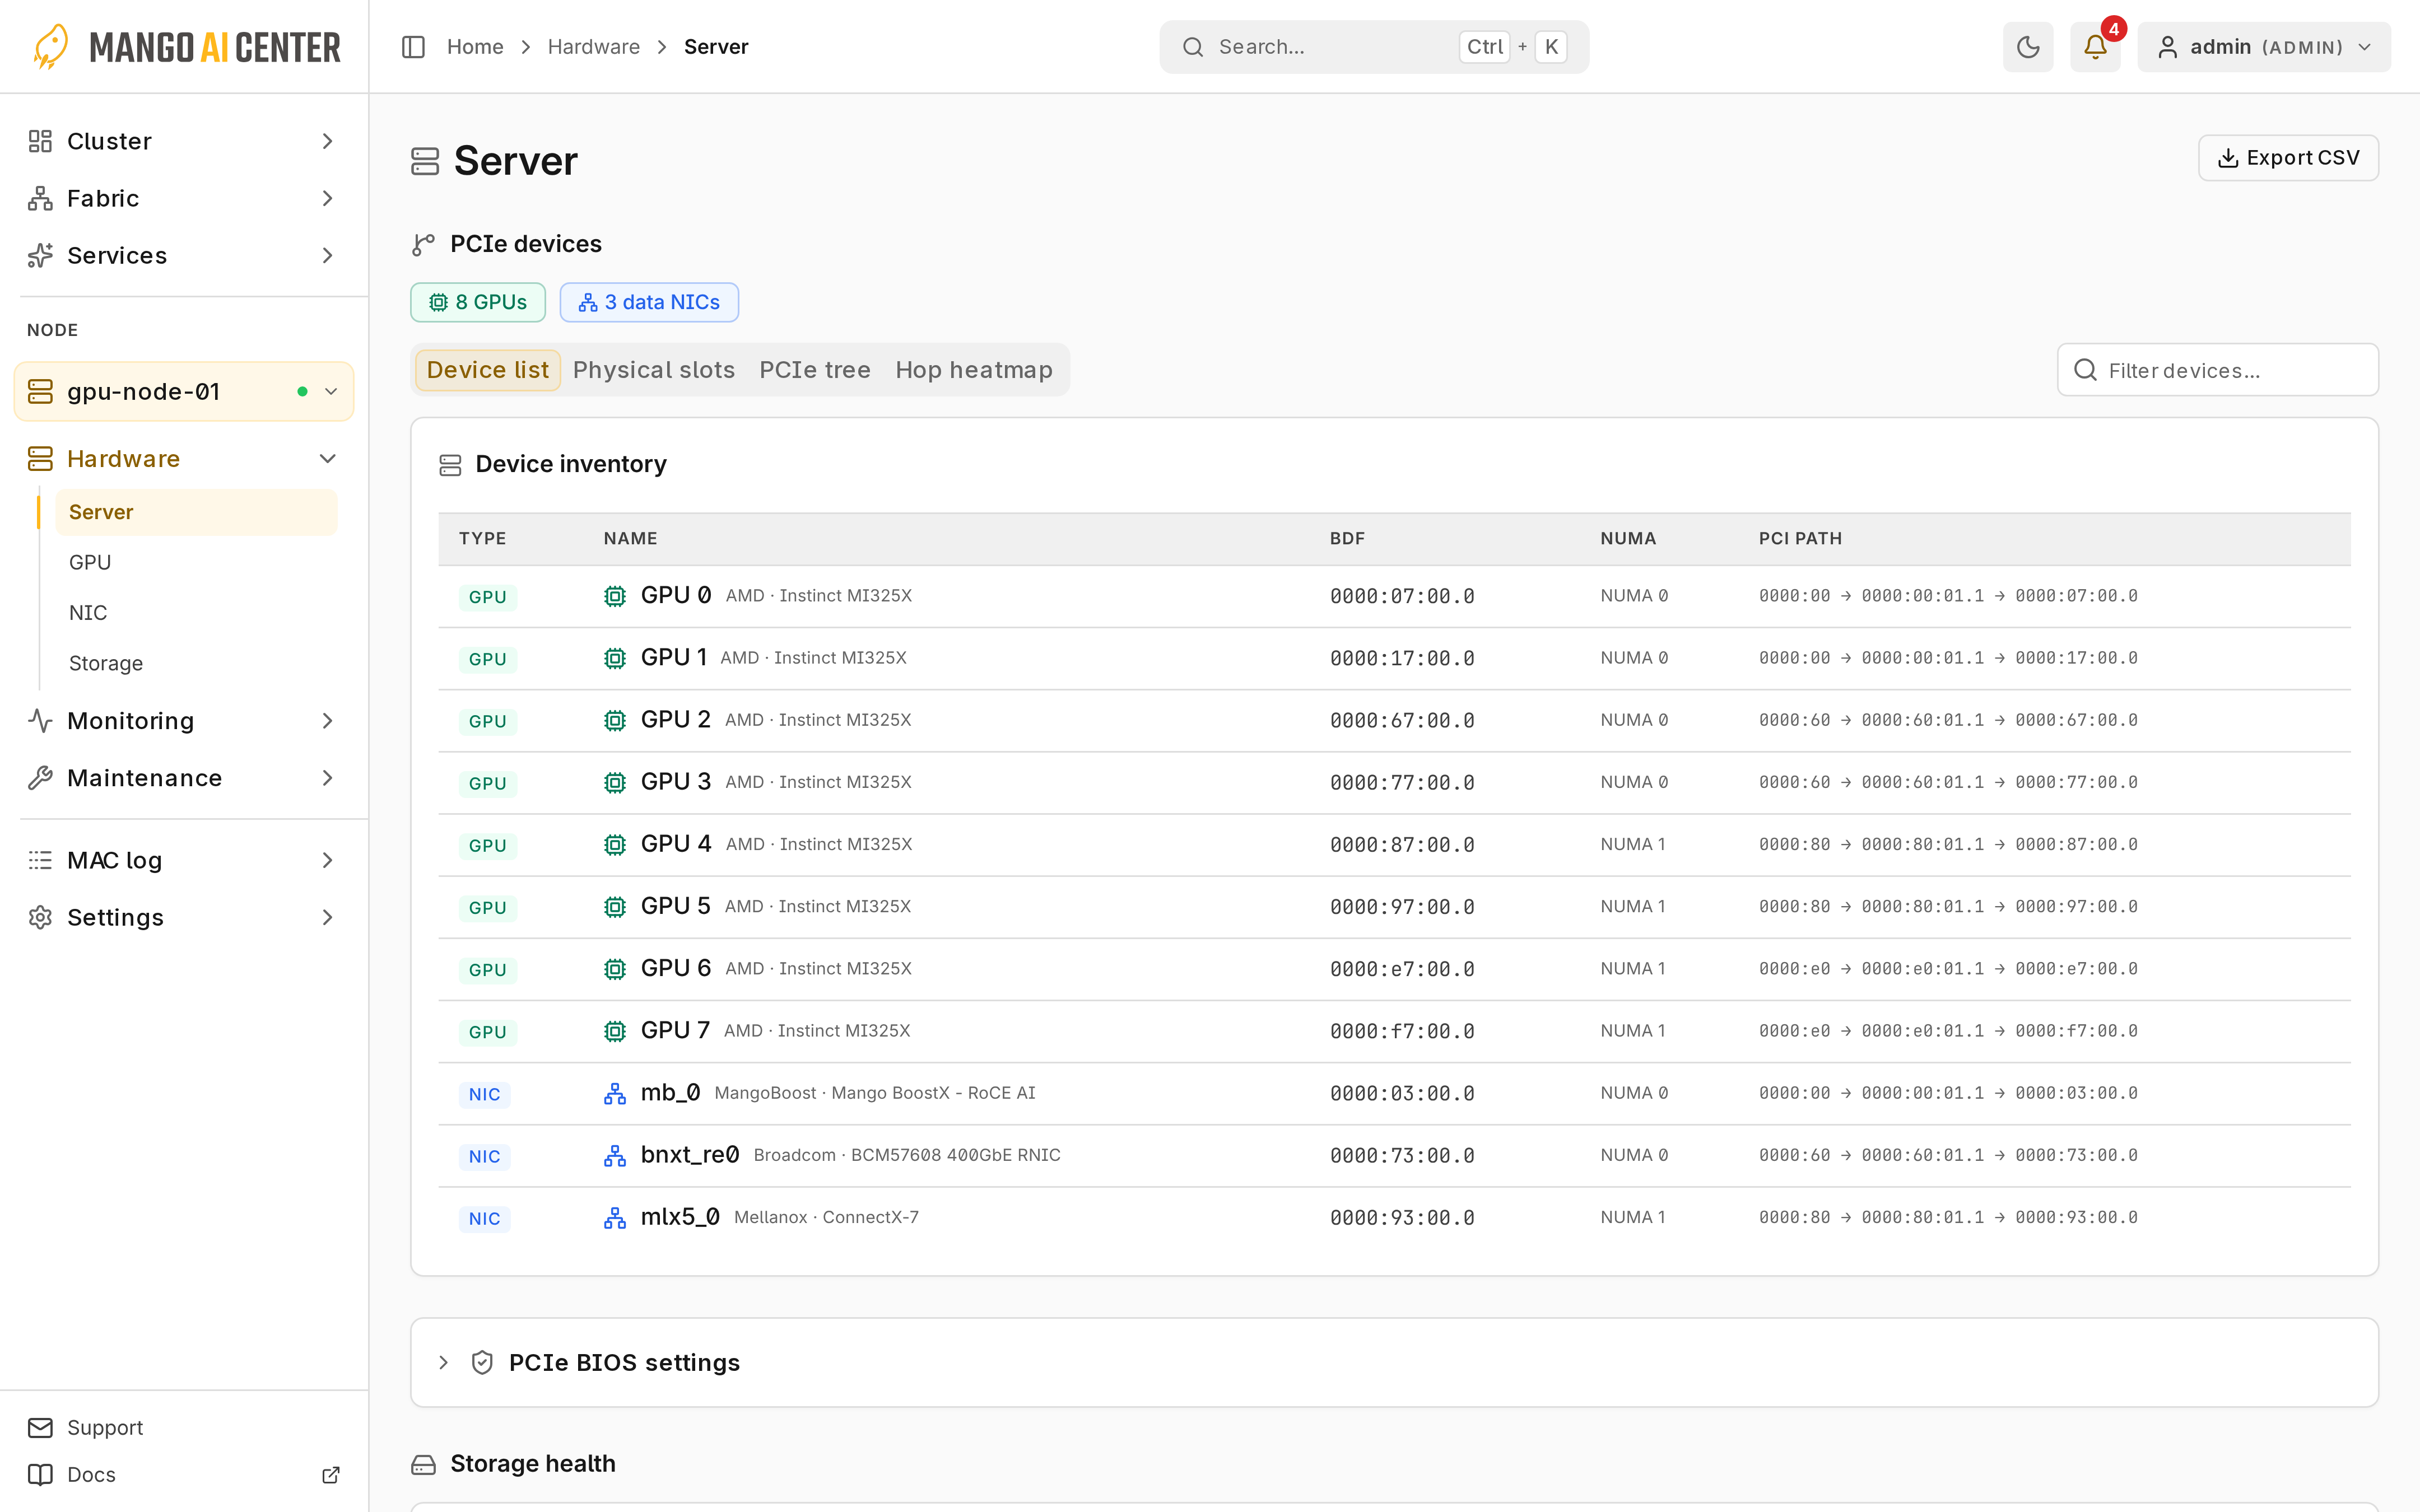The image size is (2420, 1512).
Task: Click the GPU 0 chip icon
Action: 615,596
